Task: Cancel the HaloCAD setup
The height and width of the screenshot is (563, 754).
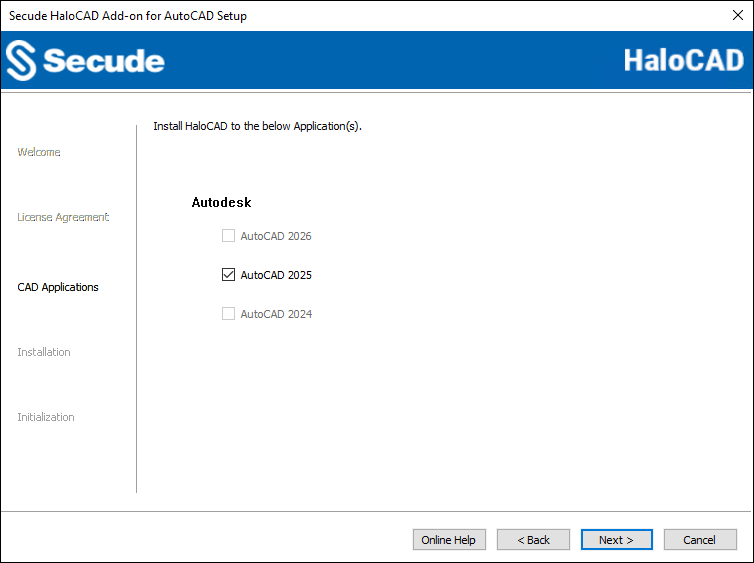Action: (700, 539)
